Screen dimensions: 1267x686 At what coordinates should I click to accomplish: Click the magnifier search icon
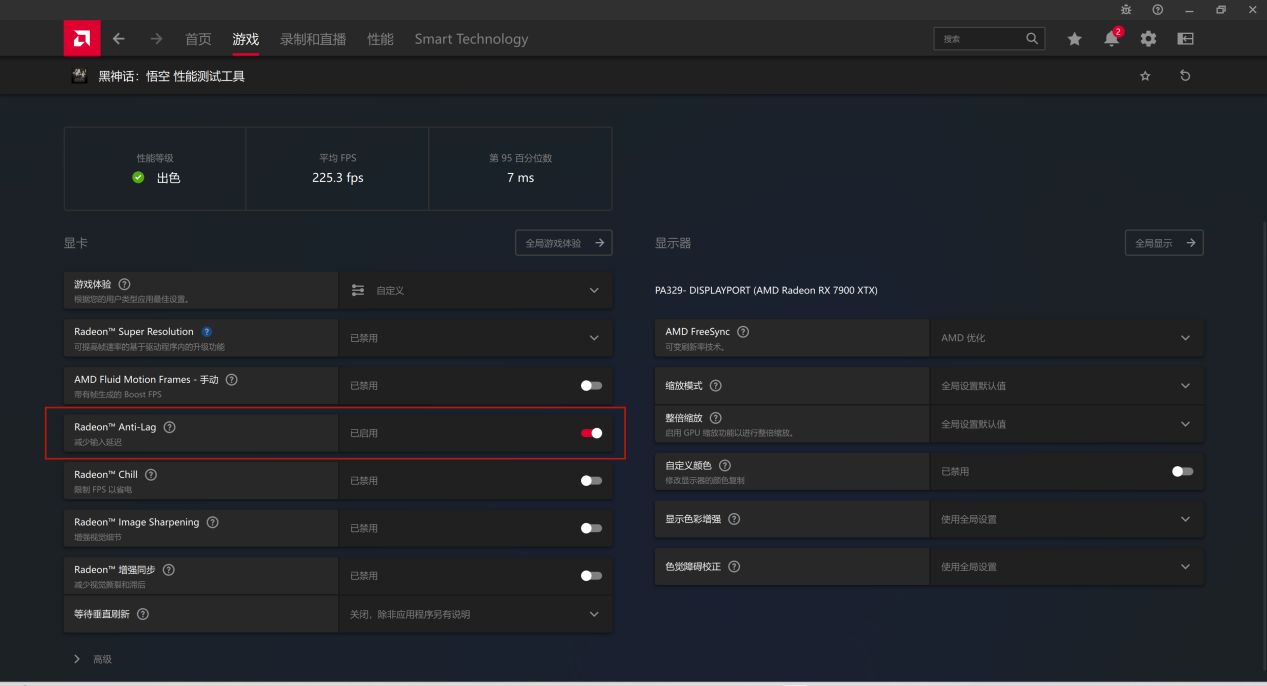click(x=1032, y=39)
